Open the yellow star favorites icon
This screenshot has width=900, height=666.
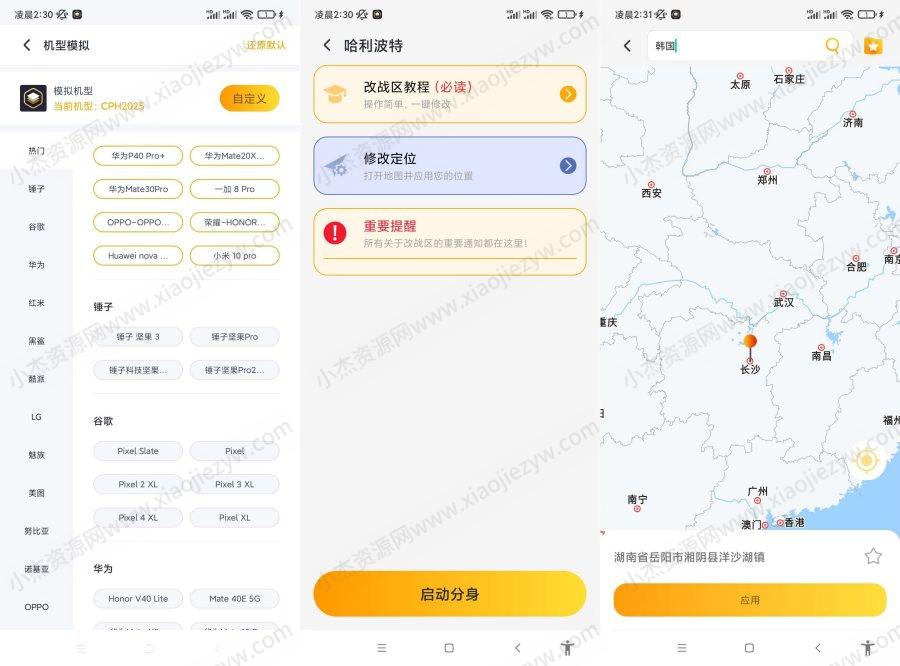pyautogui.click(x=873, y=45)
